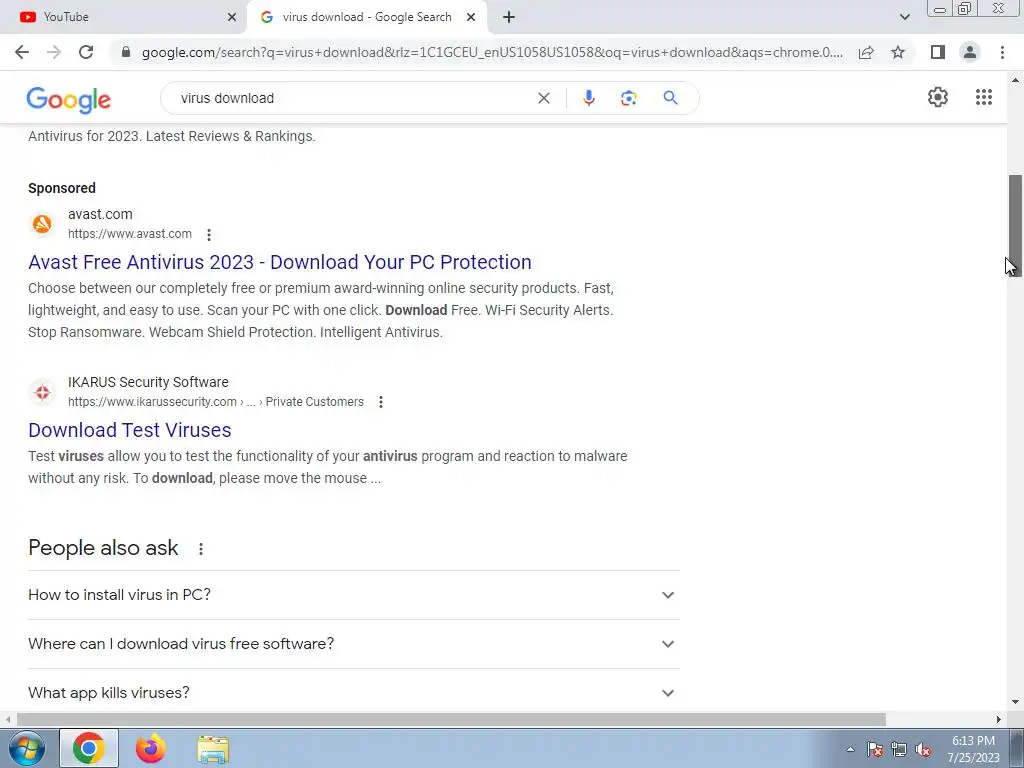Submit search with the magnifier icon

click(x=670, y=98)
